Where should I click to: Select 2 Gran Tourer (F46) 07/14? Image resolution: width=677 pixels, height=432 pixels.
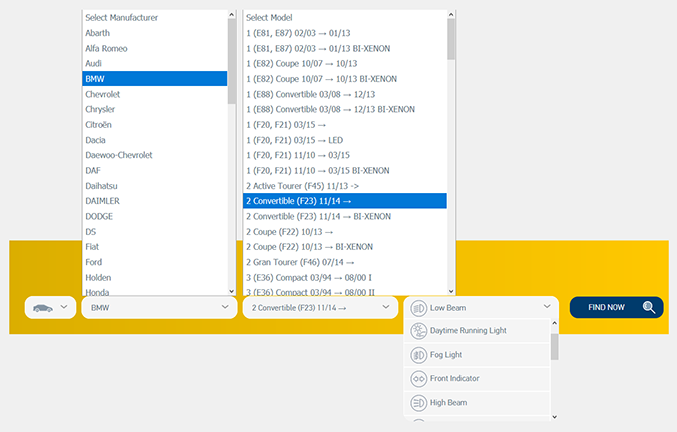point(345,262)
